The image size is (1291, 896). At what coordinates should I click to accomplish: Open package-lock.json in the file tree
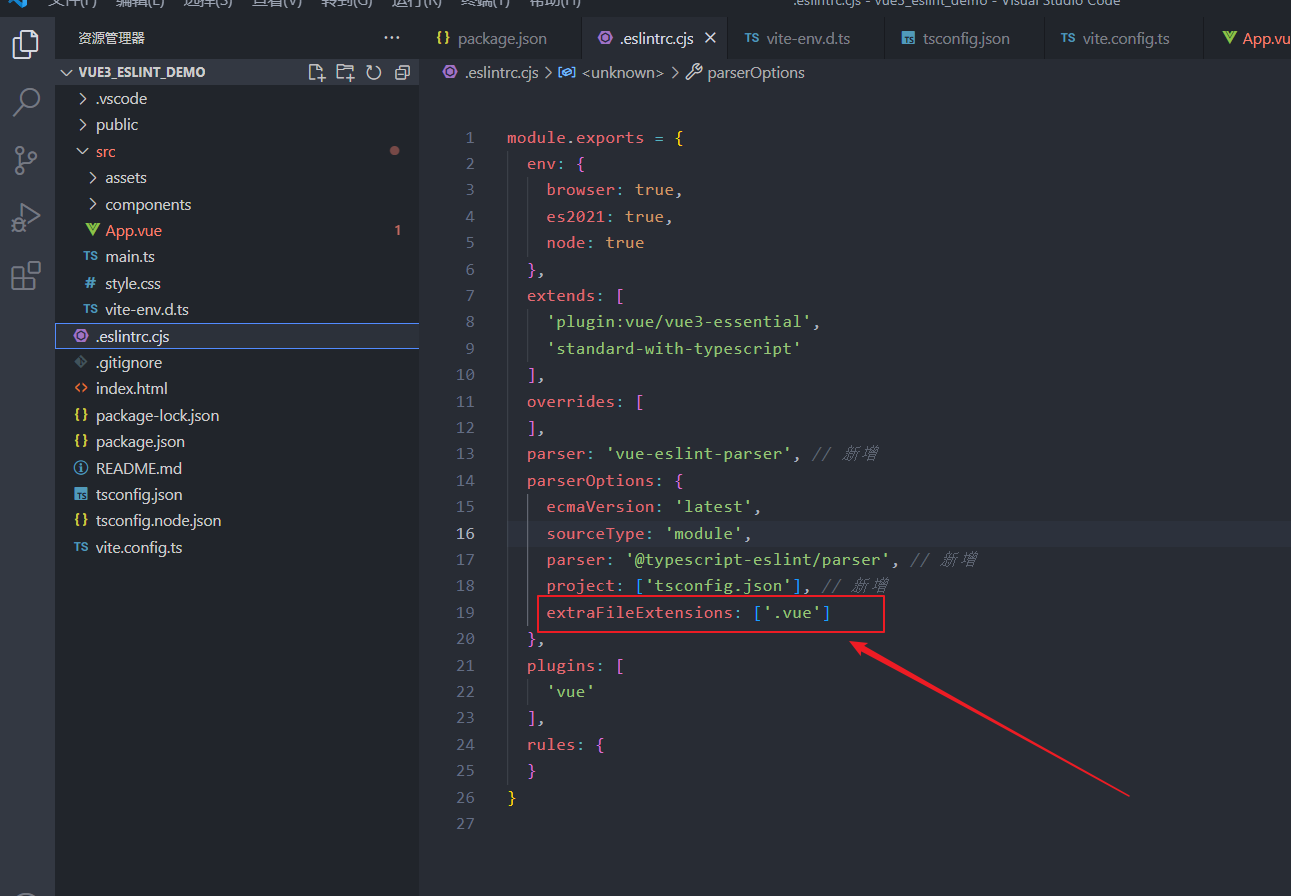click(237, 415)
